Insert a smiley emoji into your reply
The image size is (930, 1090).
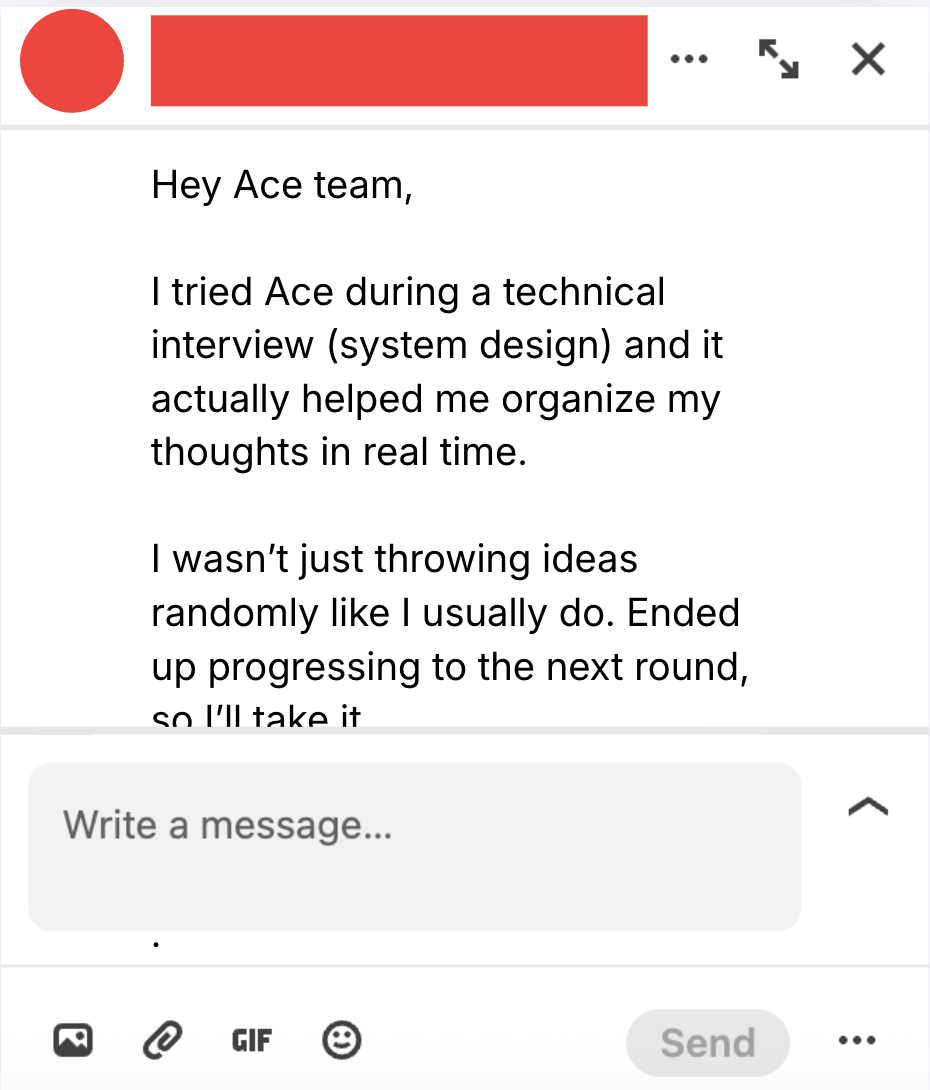[x=342, y=1040]
